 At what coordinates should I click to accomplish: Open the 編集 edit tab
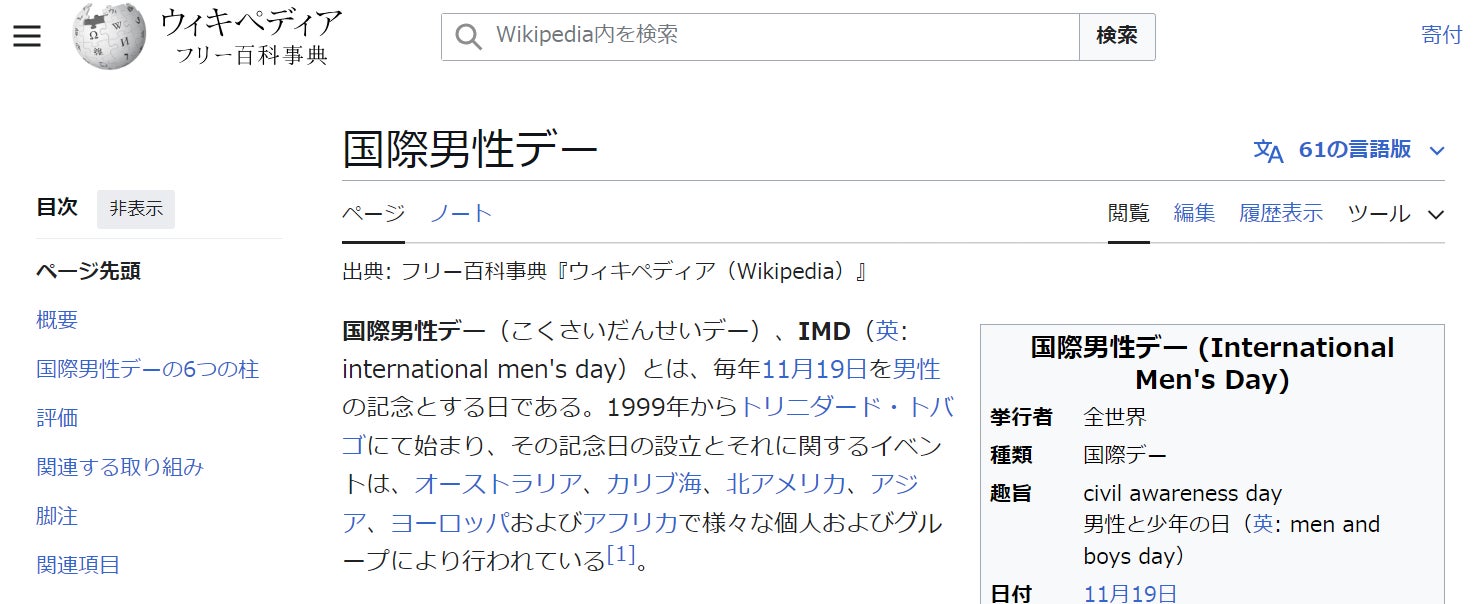(1194, 213)
